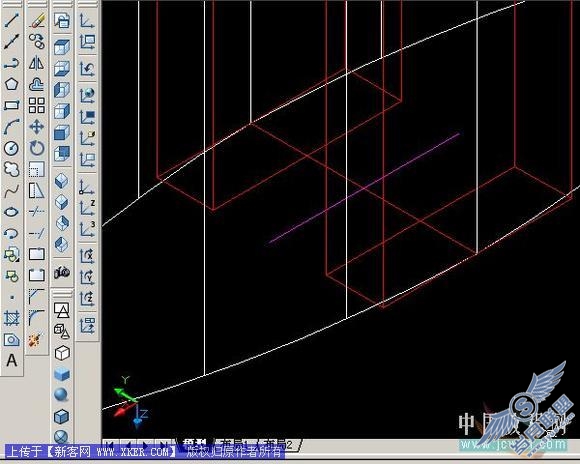Viewport: 580px width, 464px height.
Task: Switch to Top view
Action: coord(62,47)
